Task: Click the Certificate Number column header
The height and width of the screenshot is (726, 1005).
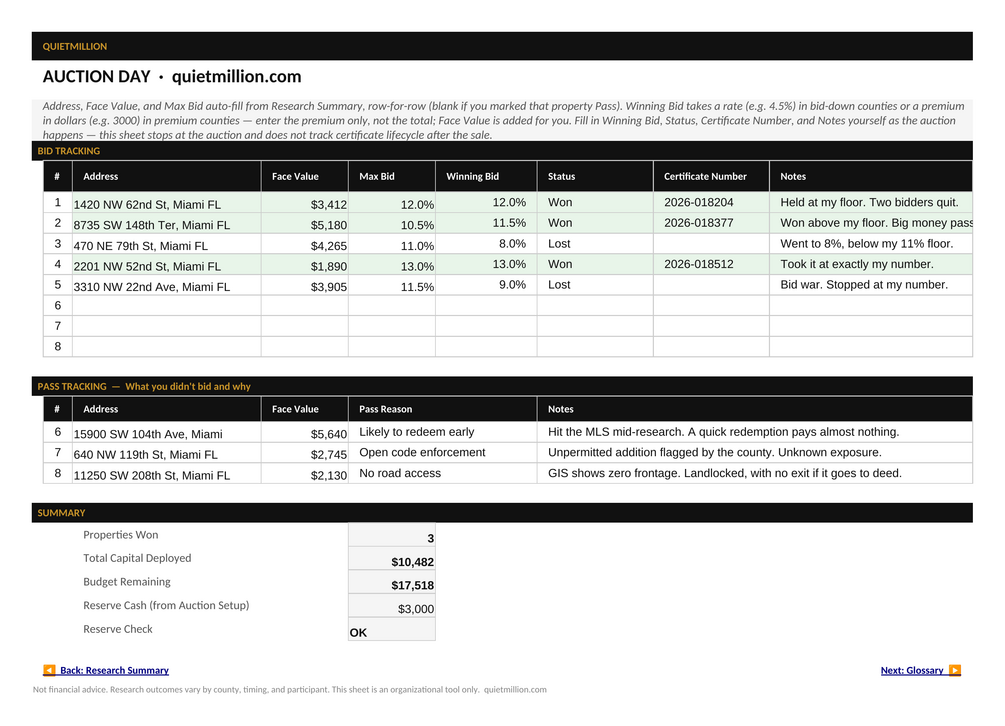Action: pyautogui.click(x=711, y=176)
